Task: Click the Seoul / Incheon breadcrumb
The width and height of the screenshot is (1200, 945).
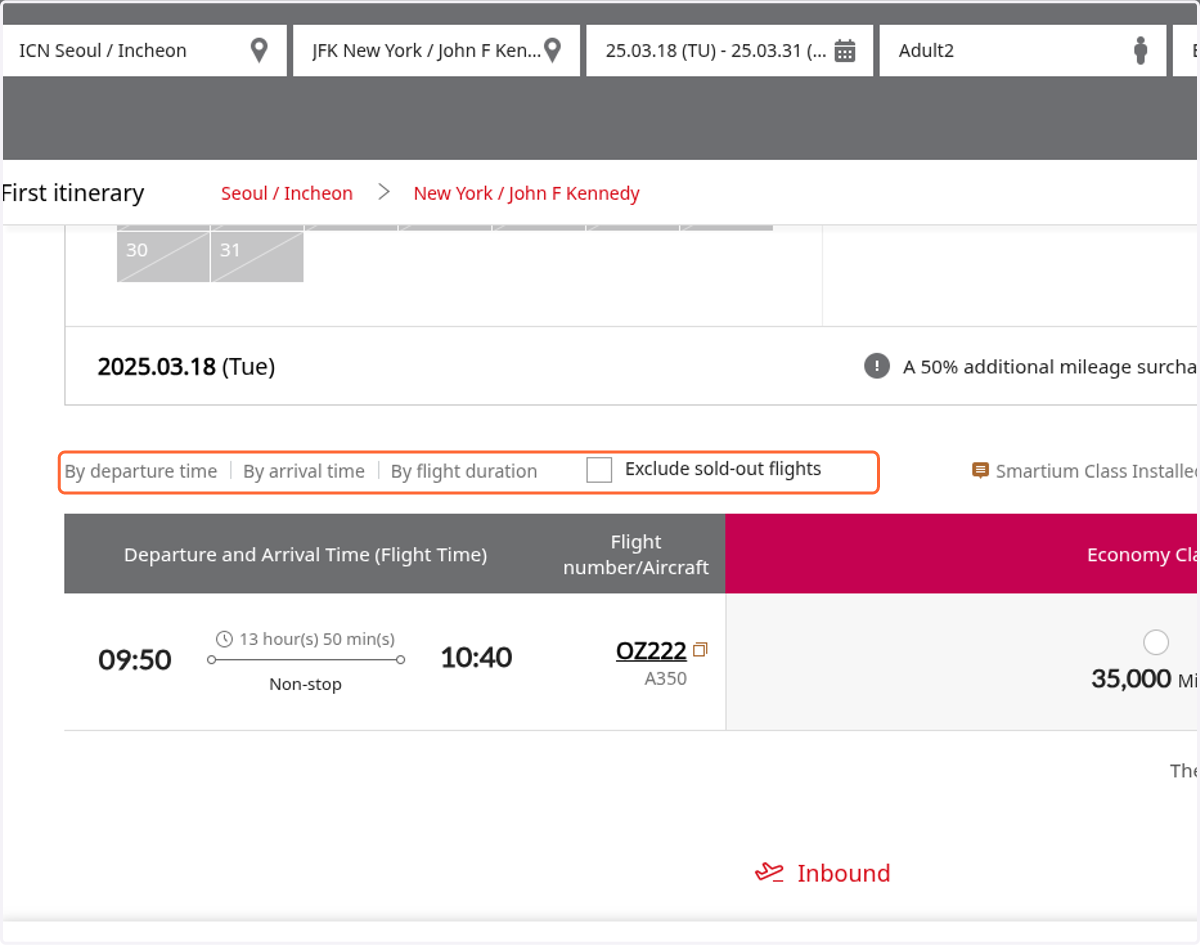Action: click(x=287, y=193)
